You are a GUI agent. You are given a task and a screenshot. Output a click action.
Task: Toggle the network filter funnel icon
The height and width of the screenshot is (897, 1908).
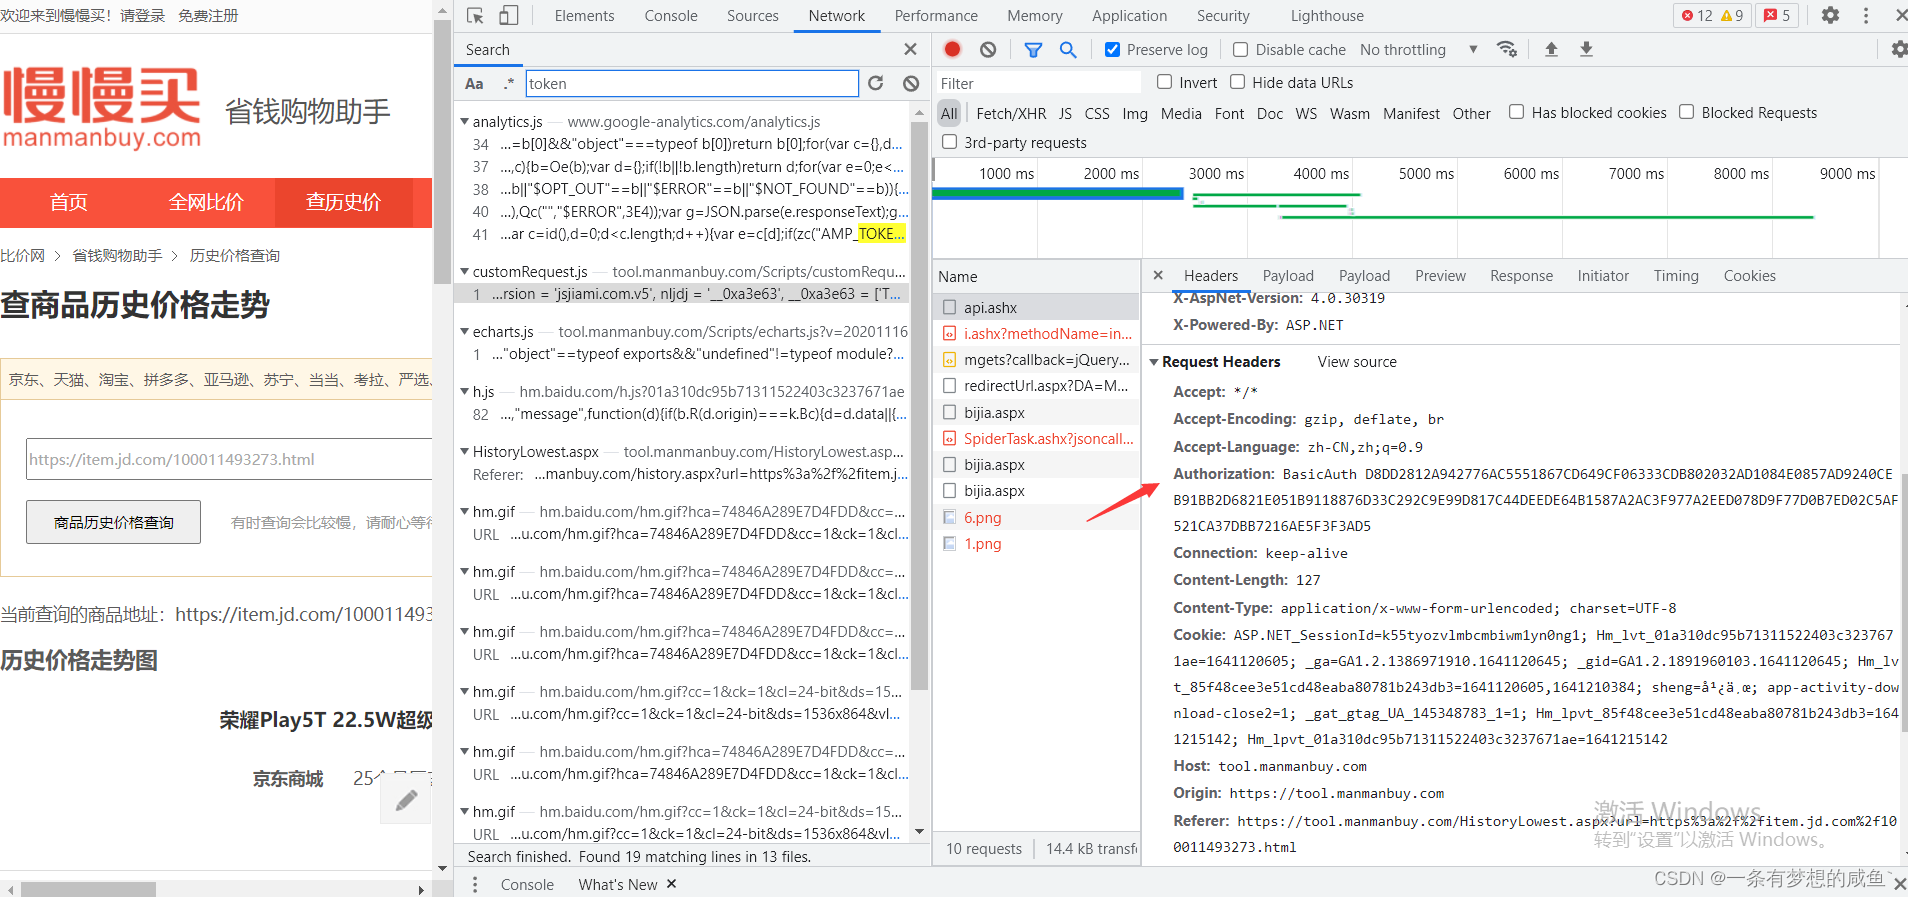tap(1033, 49)
